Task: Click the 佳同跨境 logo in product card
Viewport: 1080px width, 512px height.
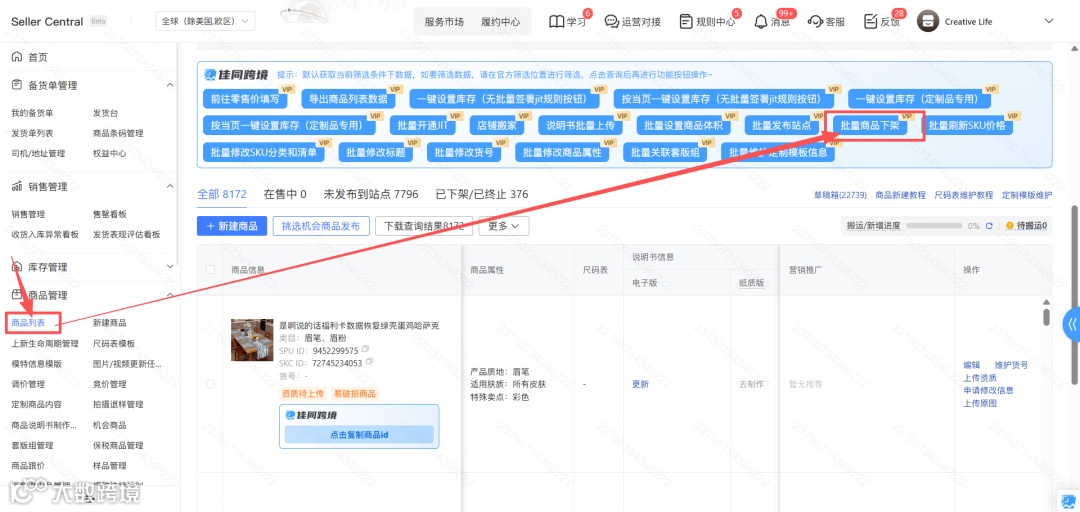Action: [311, 416]
